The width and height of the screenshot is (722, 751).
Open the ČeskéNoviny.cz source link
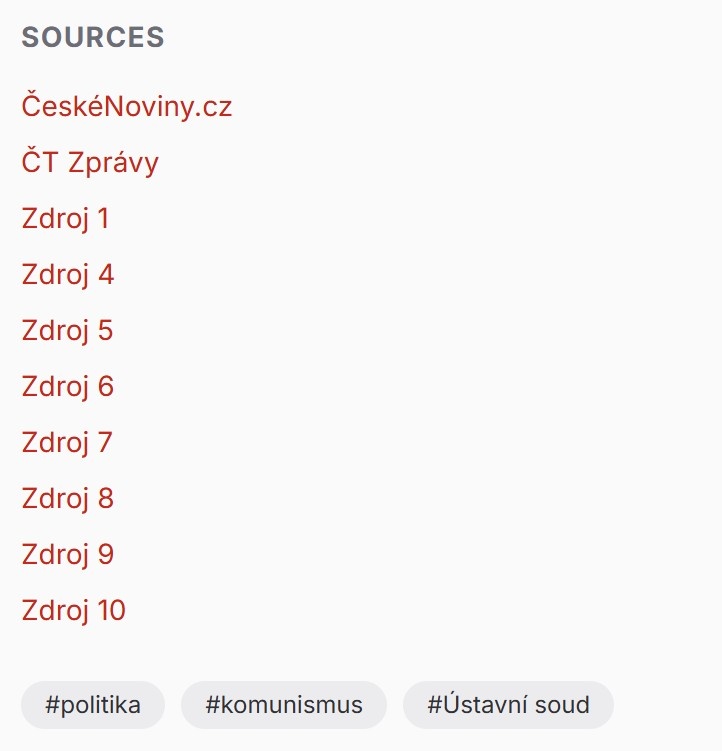point(127,106)
